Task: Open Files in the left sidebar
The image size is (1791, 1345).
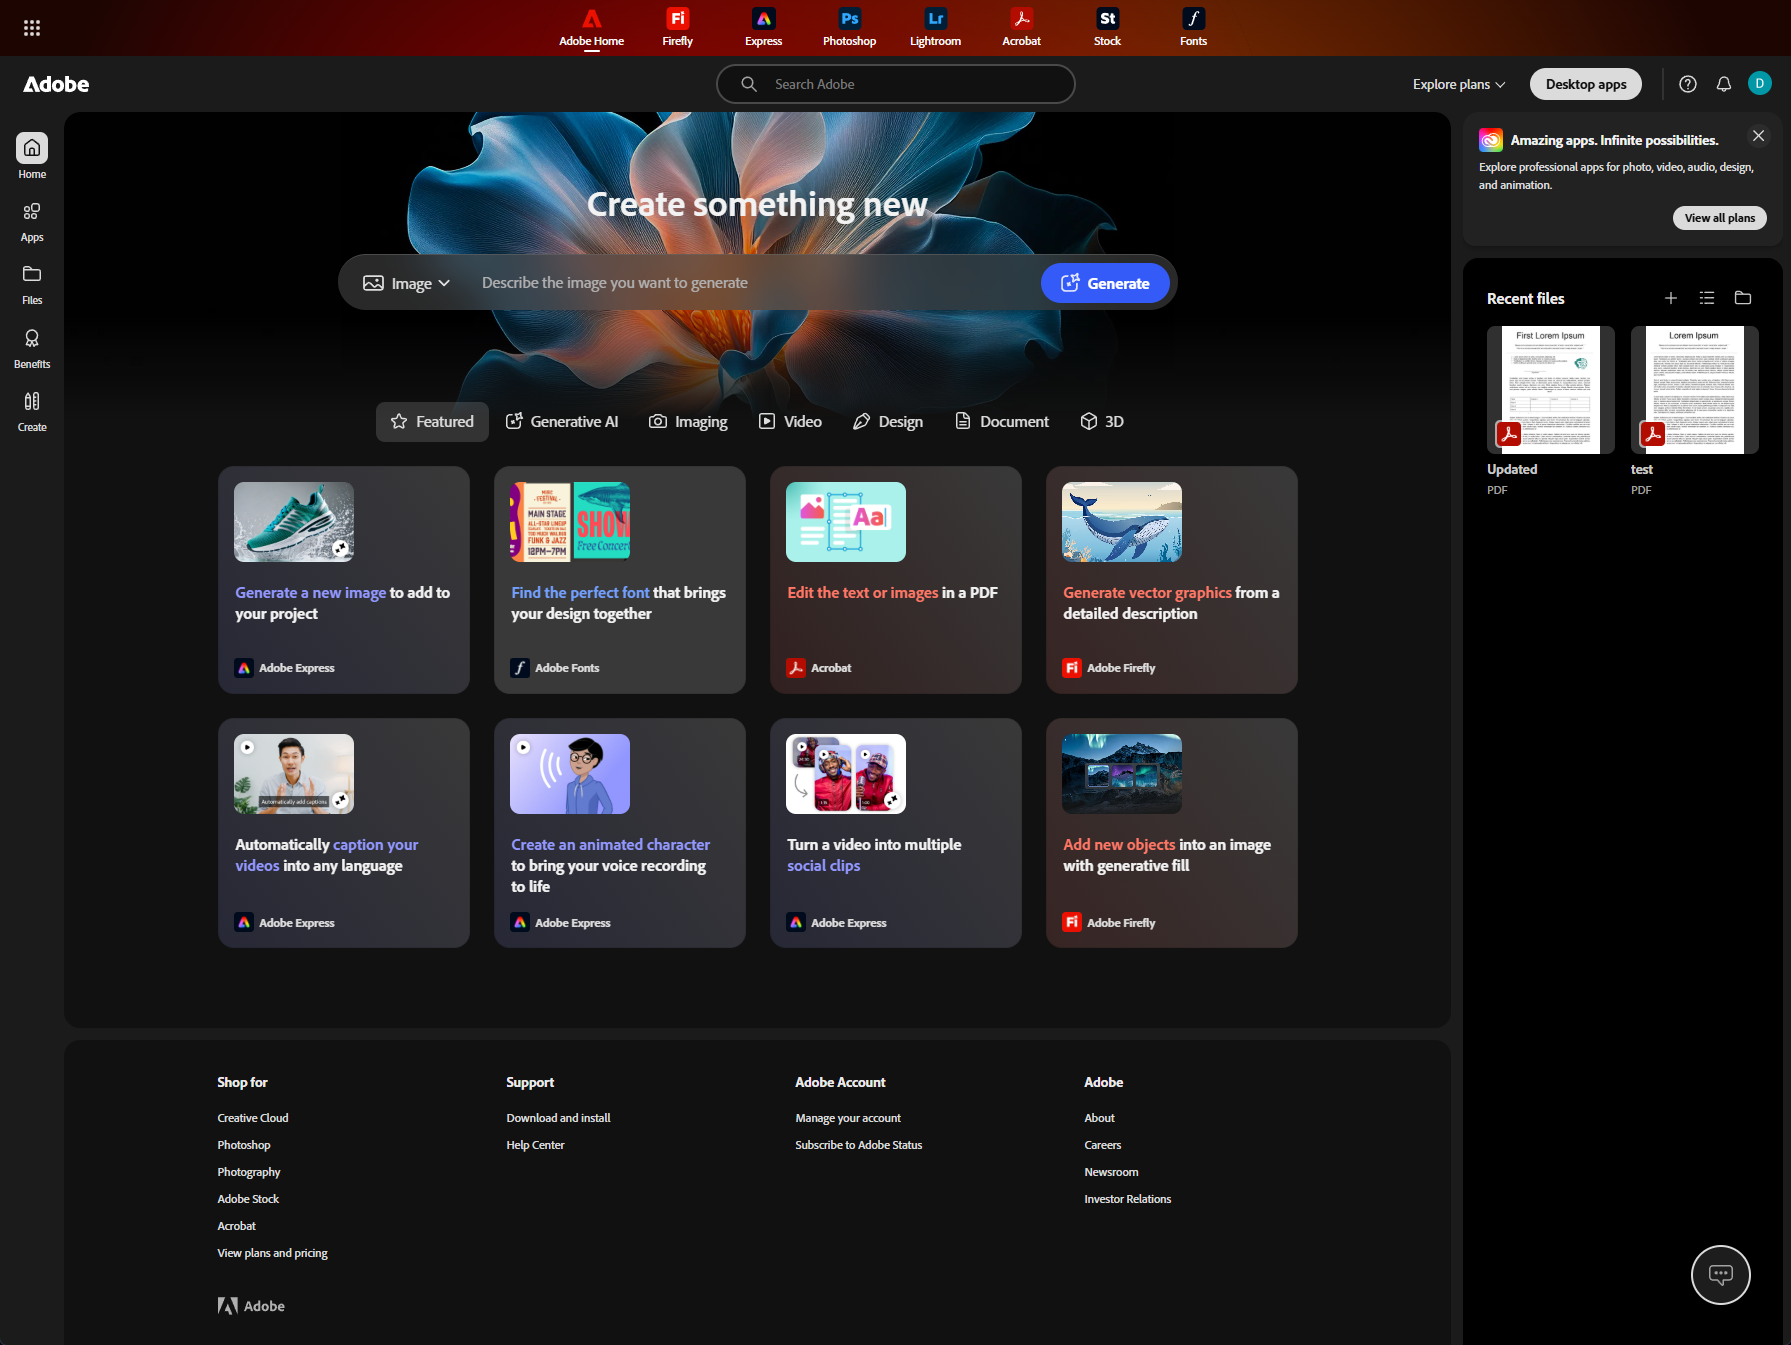Action: pos(32,285)
